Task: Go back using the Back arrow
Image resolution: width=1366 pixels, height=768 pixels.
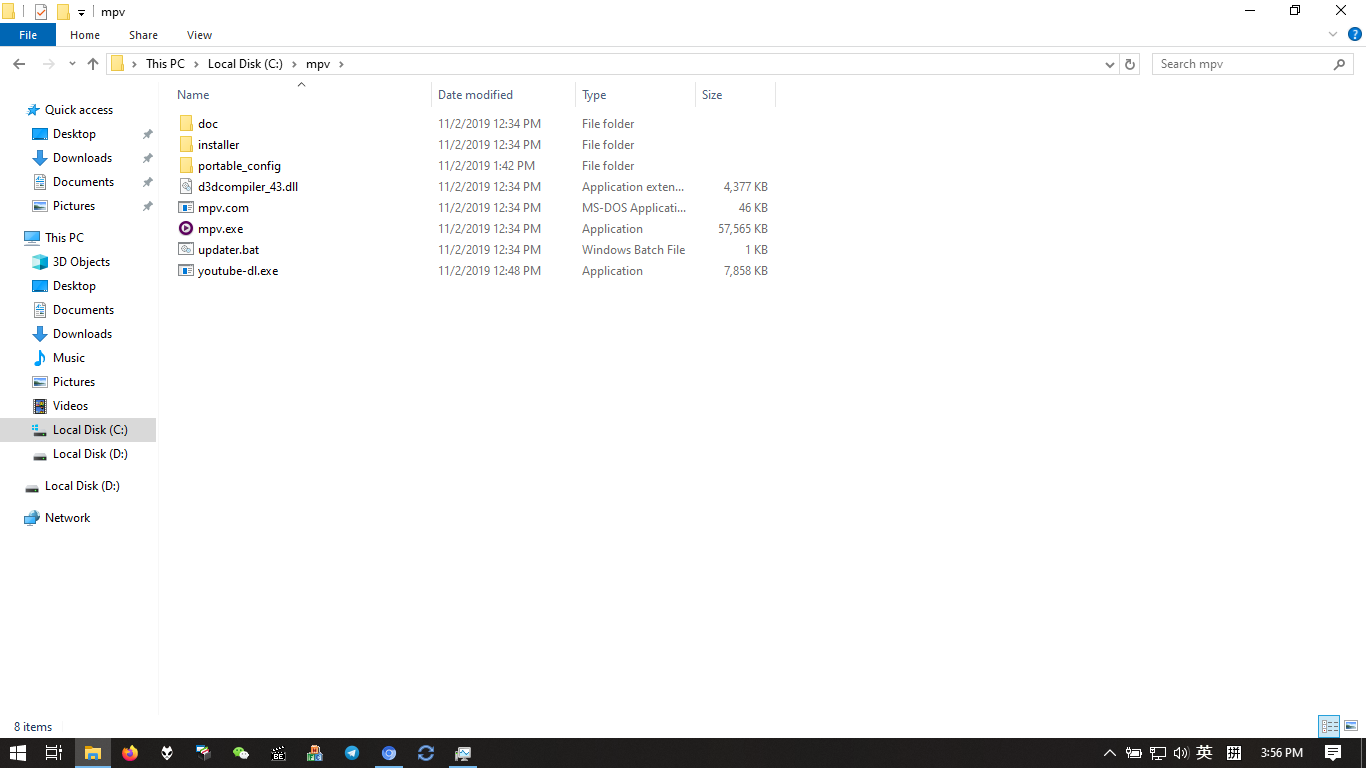Action: coord(19,64)
